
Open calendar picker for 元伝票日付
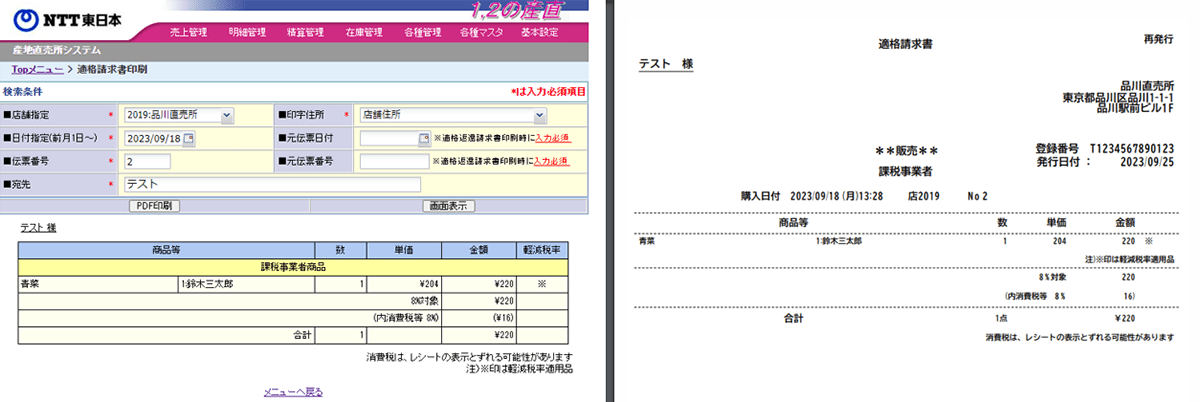pos(424,138)
